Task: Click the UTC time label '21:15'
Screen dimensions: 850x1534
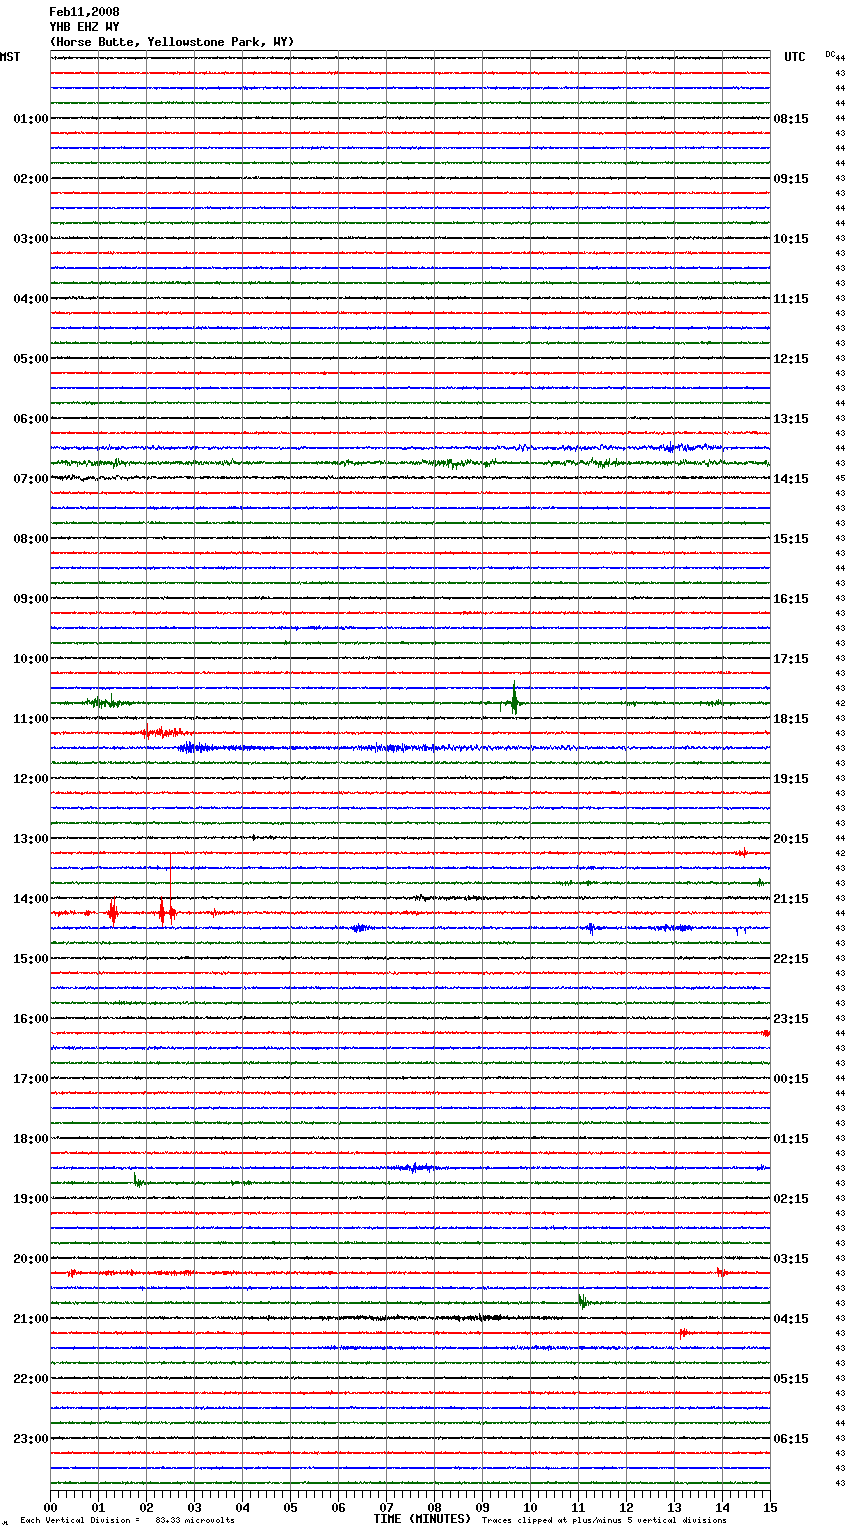Action: (791, 899)
